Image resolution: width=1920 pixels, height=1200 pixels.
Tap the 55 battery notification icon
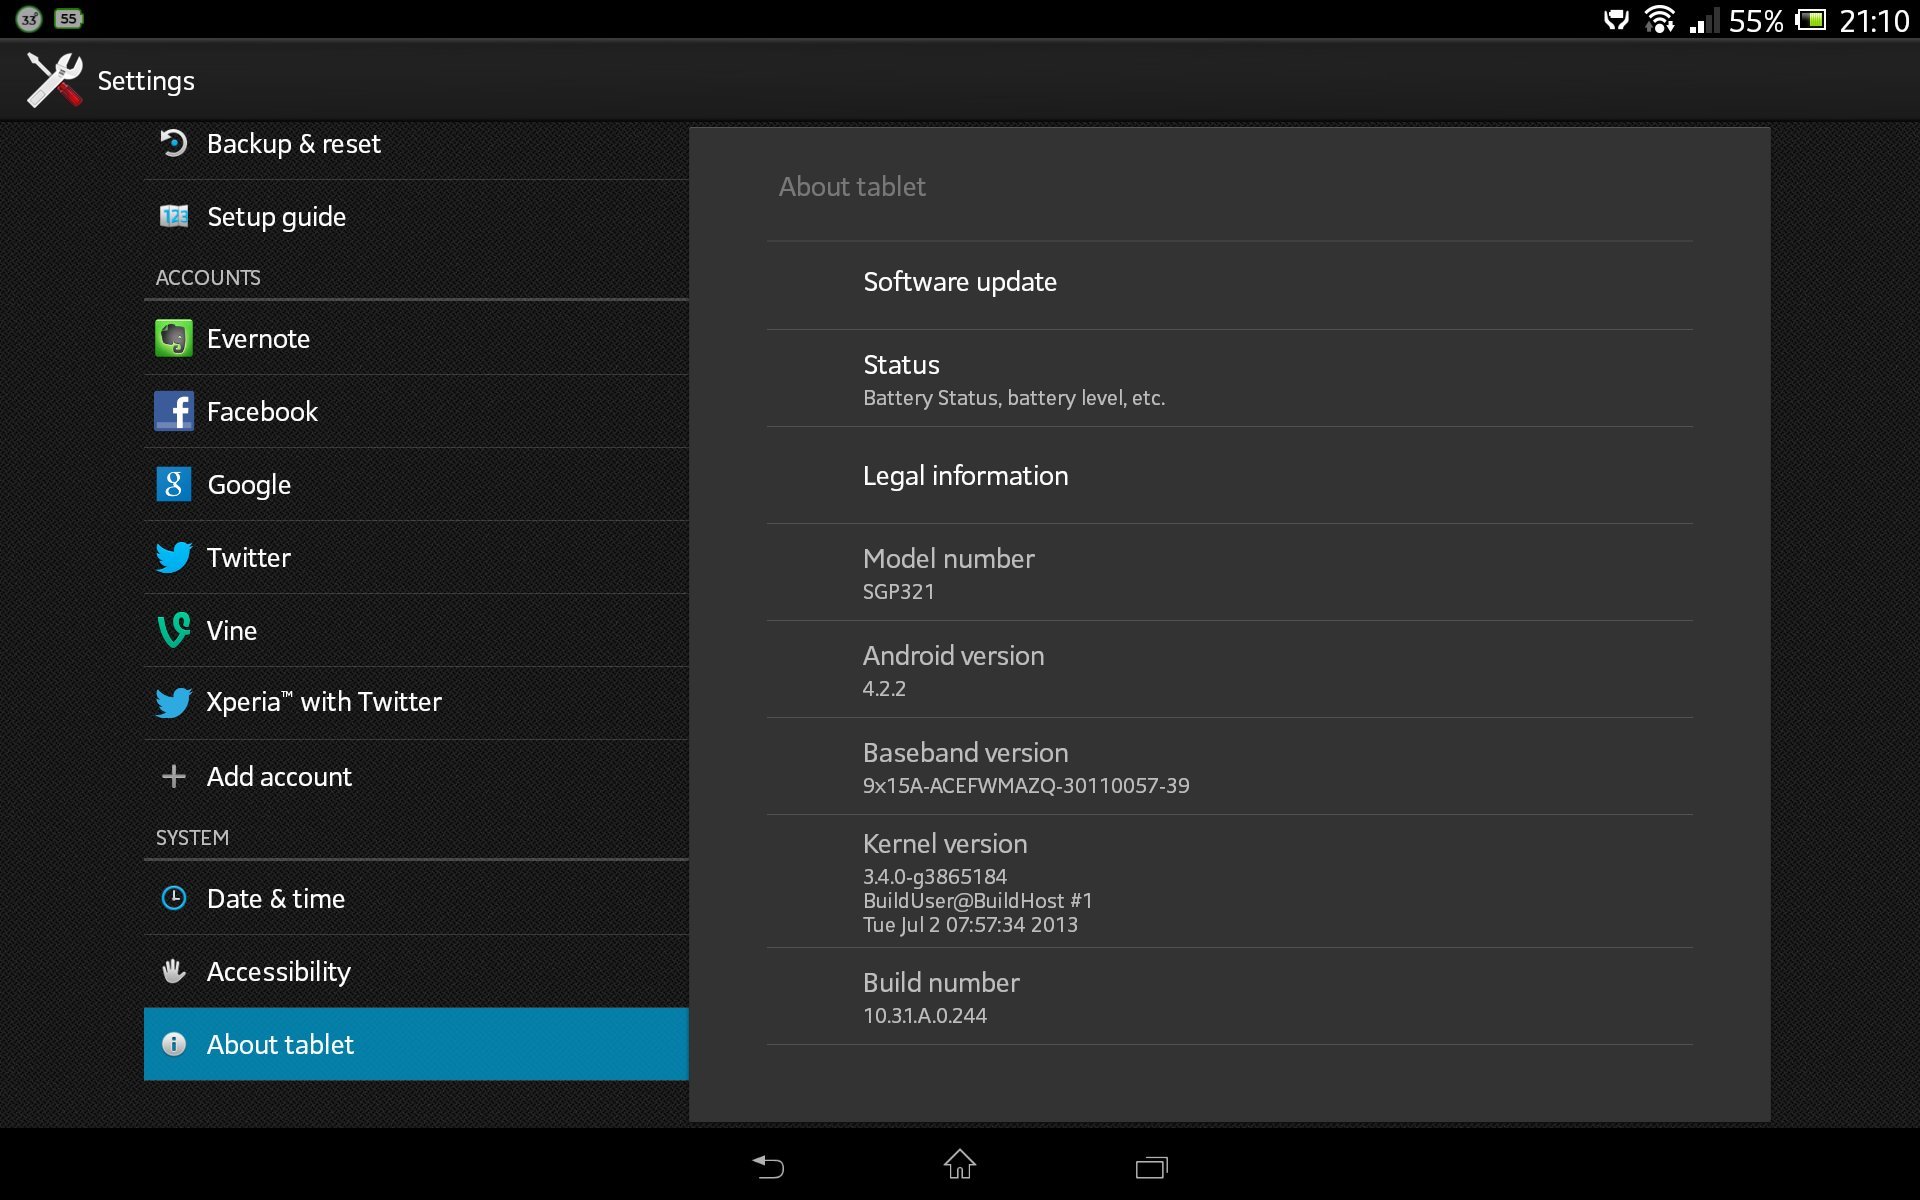pyautogui.click(x=68, y=18)
